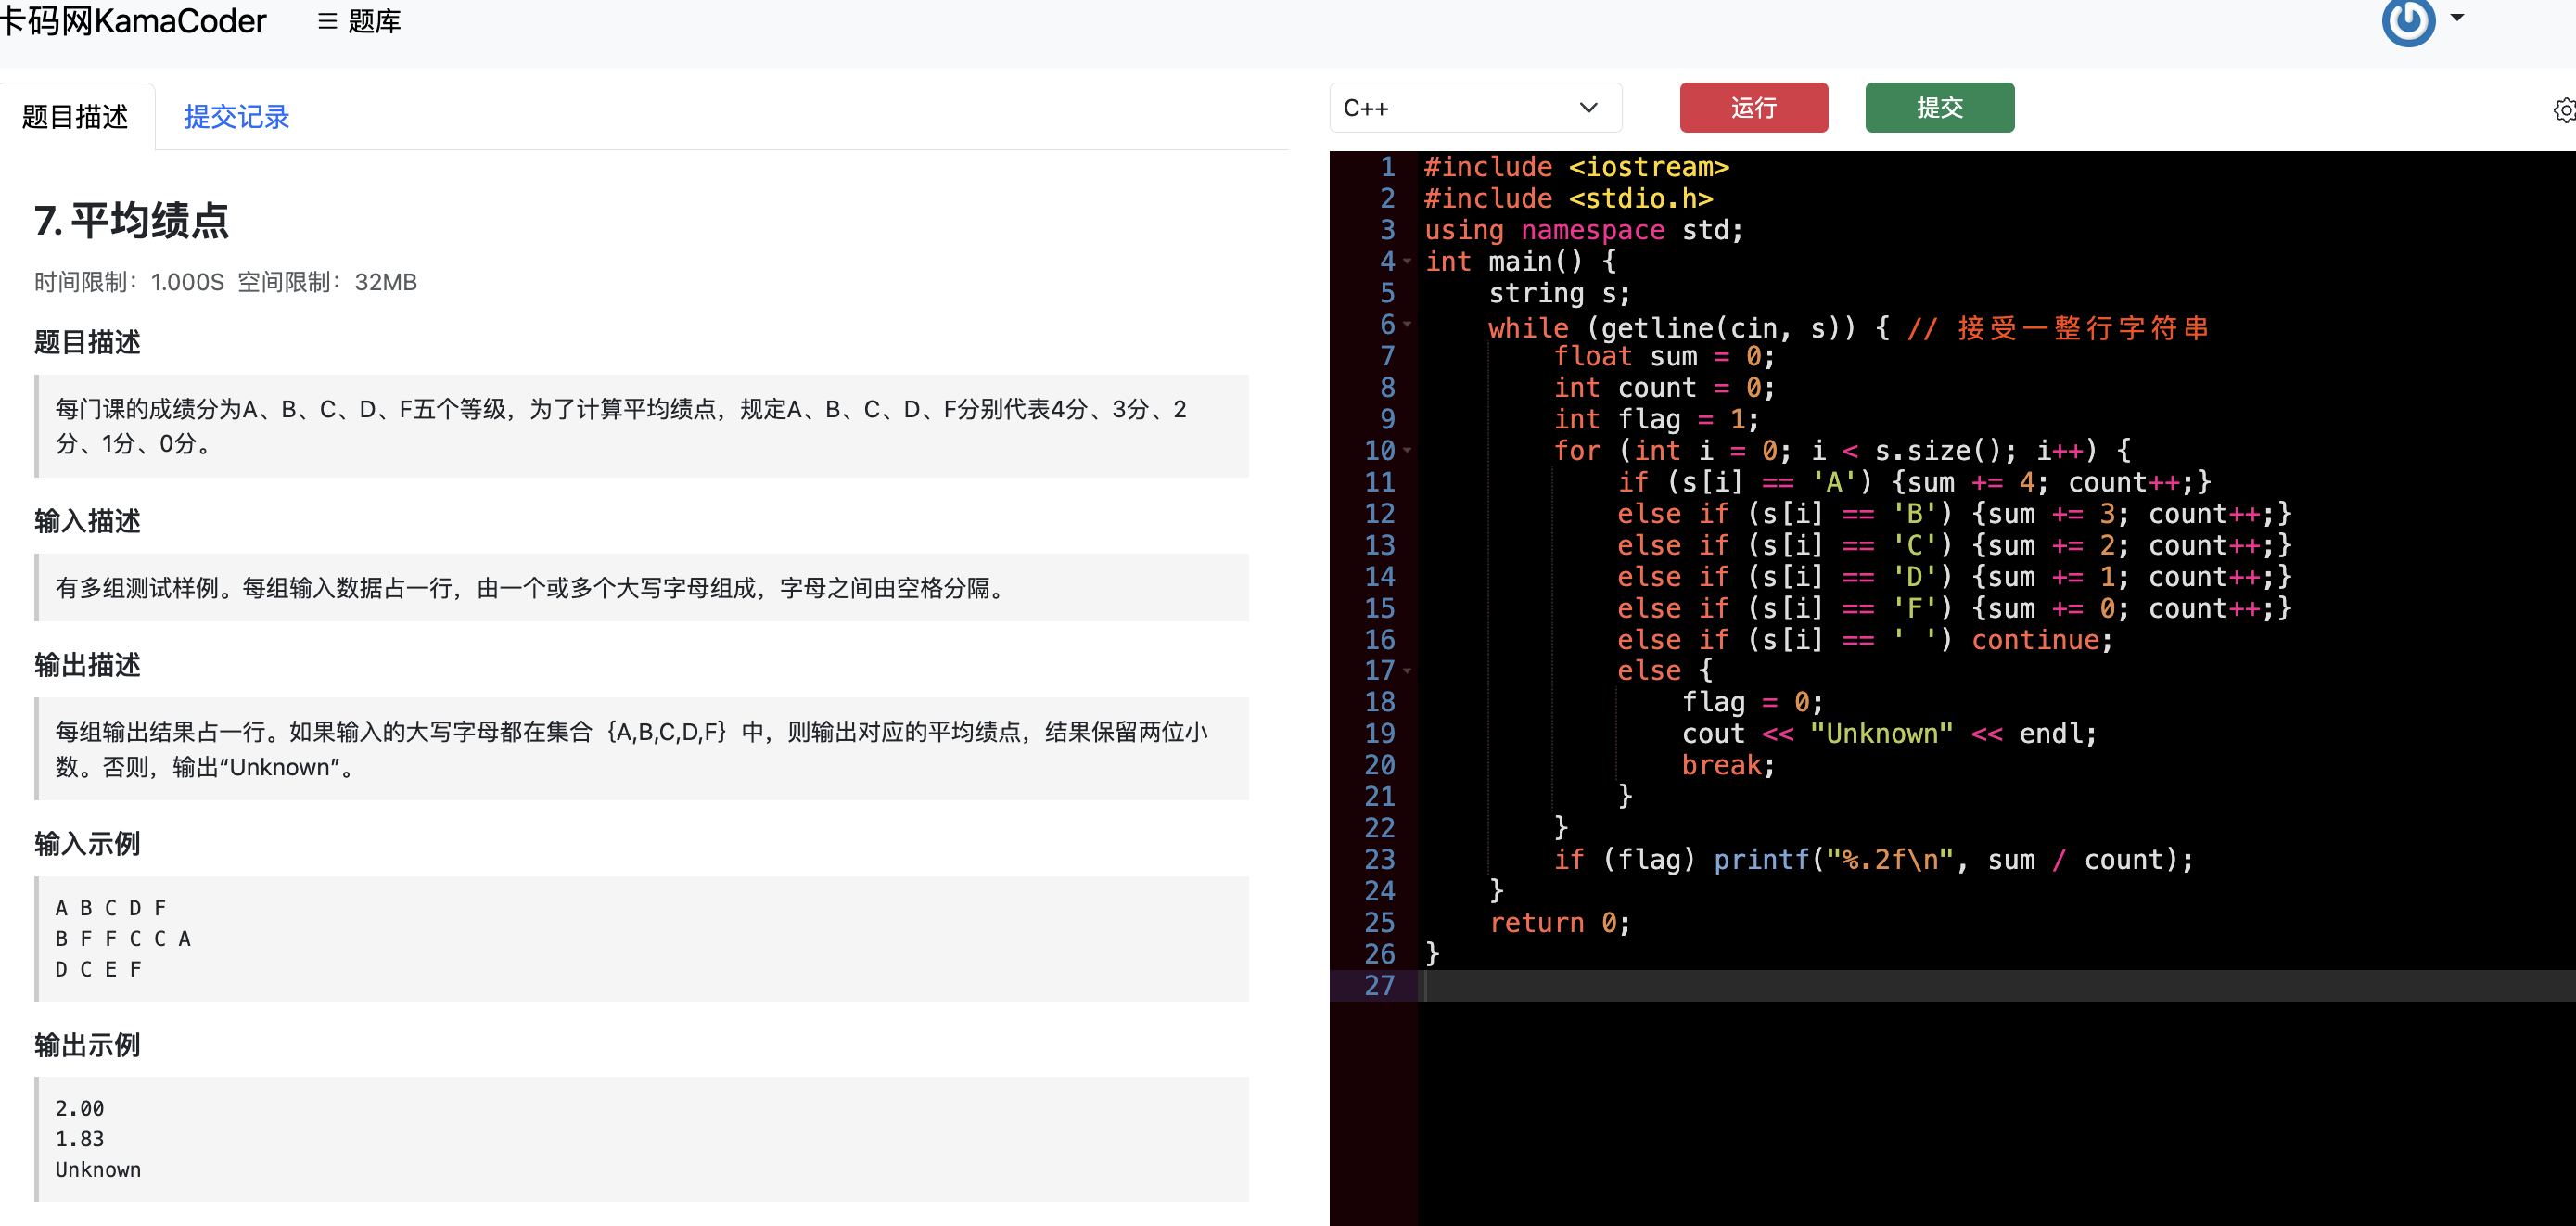Viewport: 2576px width, 1226px height.
Task: Open the 卡码网KamaCoder home logo
Action: [132, 21]
